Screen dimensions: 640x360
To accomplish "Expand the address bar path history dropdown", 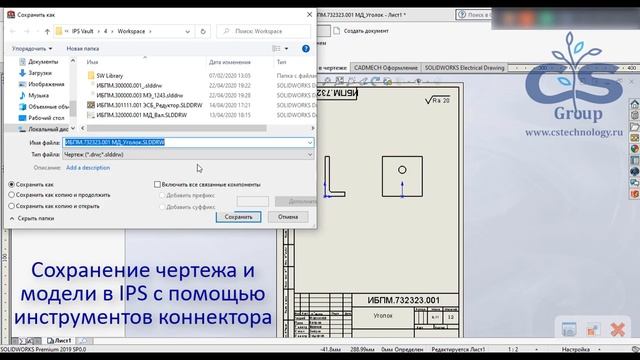I will pos(187,31).
